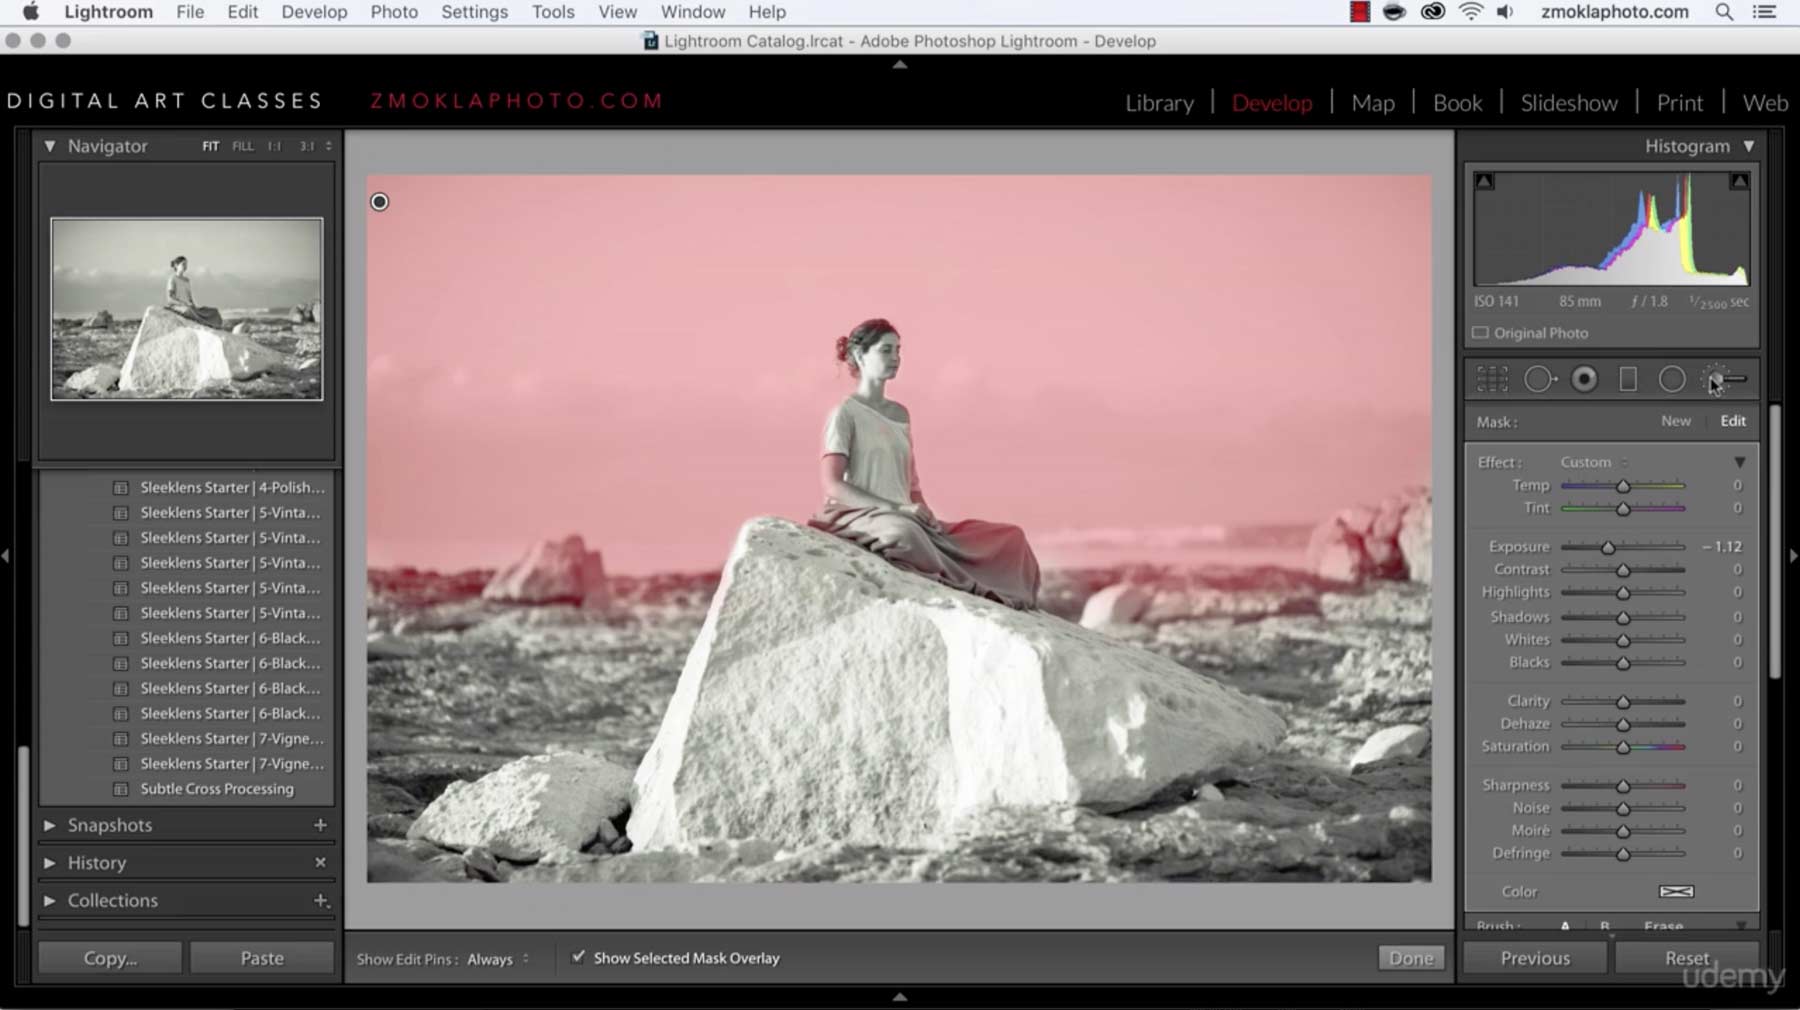Switch Mask mode to New
The width and height of the screenshot is (1800, 1010).
click(x=1676, y=421)
